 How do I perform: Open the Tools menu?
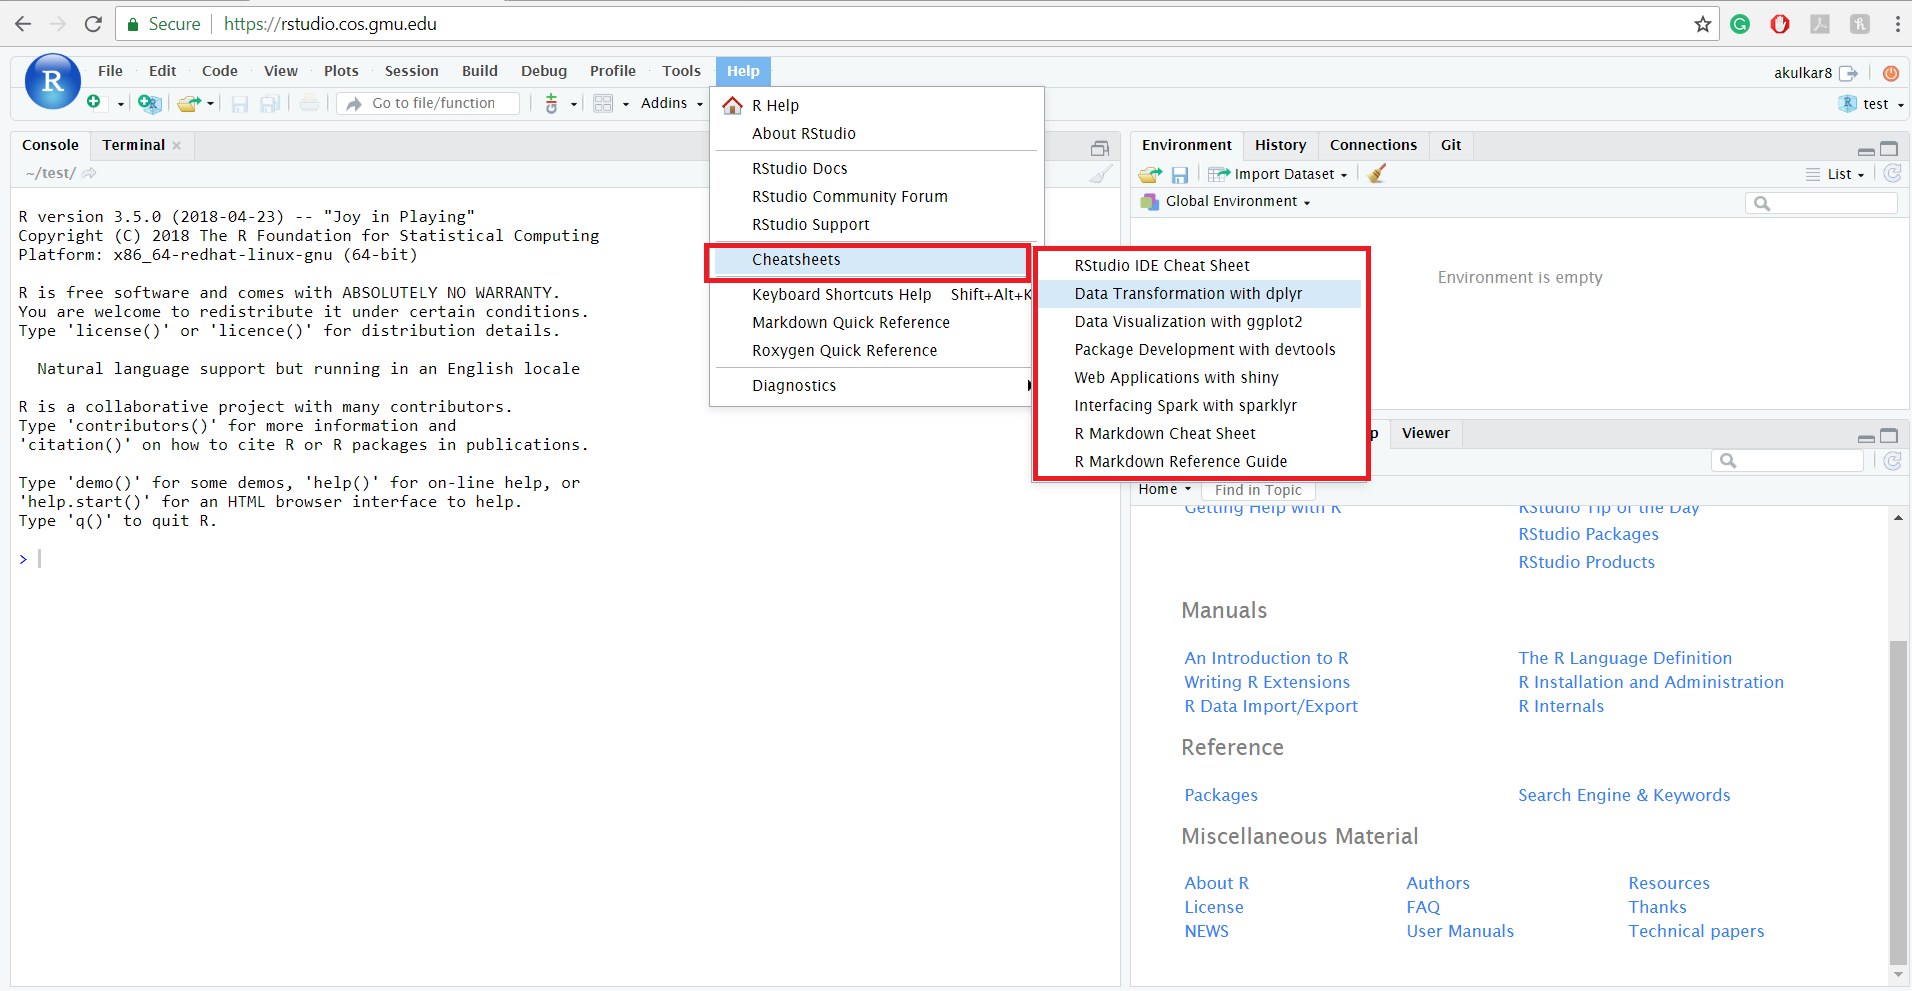pos(681,71)
